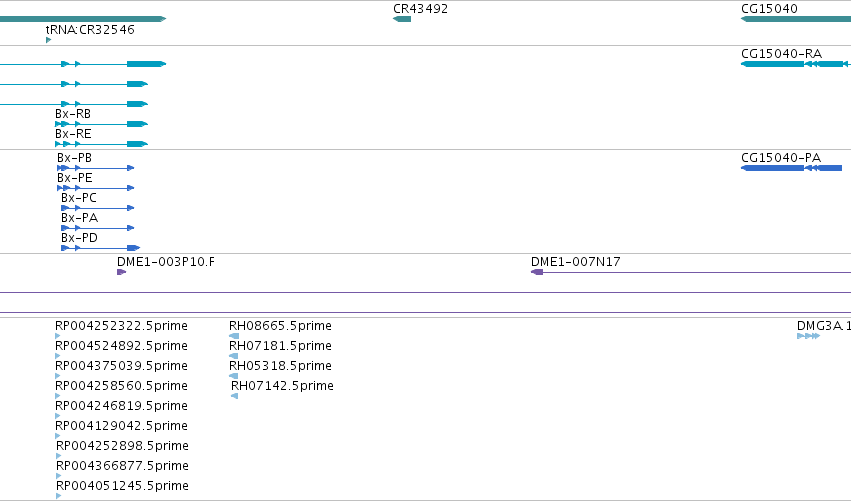Click the DME1-007N17 clone label
Image resolution: width=851 pixels, height=501 pixels.
(x=576, y=262)
